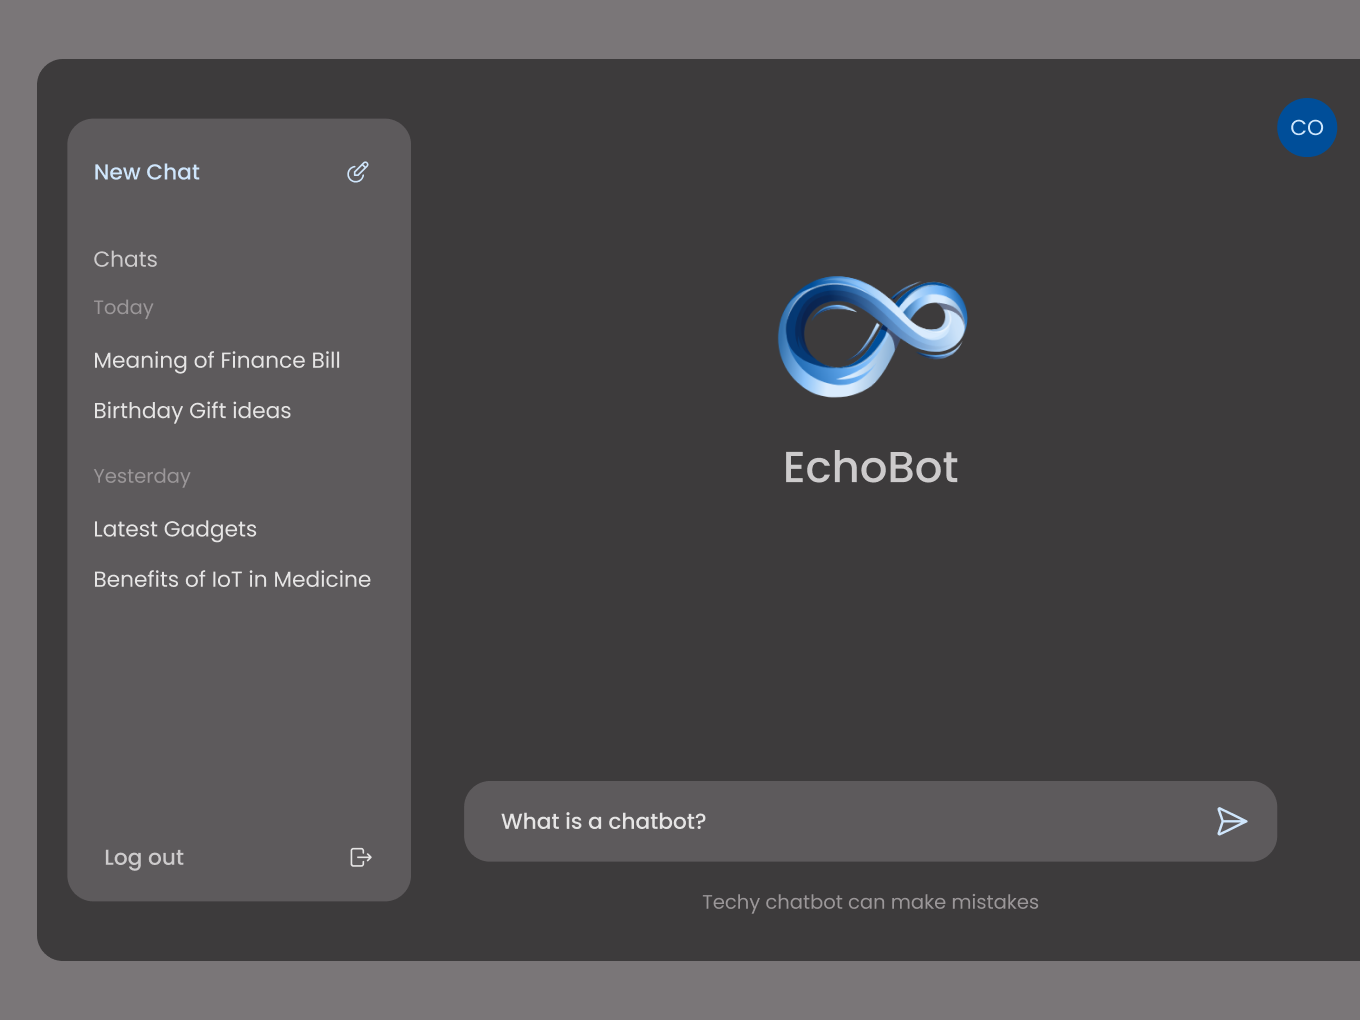This screenshot has width=1360, height=1020.
Task: Click the log out arrow icon
Action: point(359,857)
